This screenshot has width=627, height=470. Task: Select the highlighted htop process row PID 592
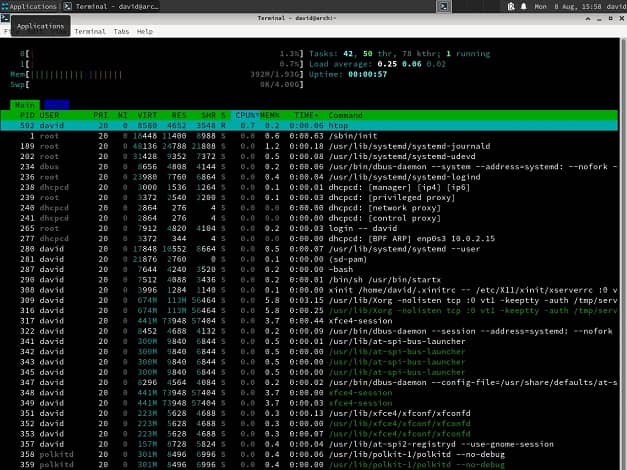[309, 126]
